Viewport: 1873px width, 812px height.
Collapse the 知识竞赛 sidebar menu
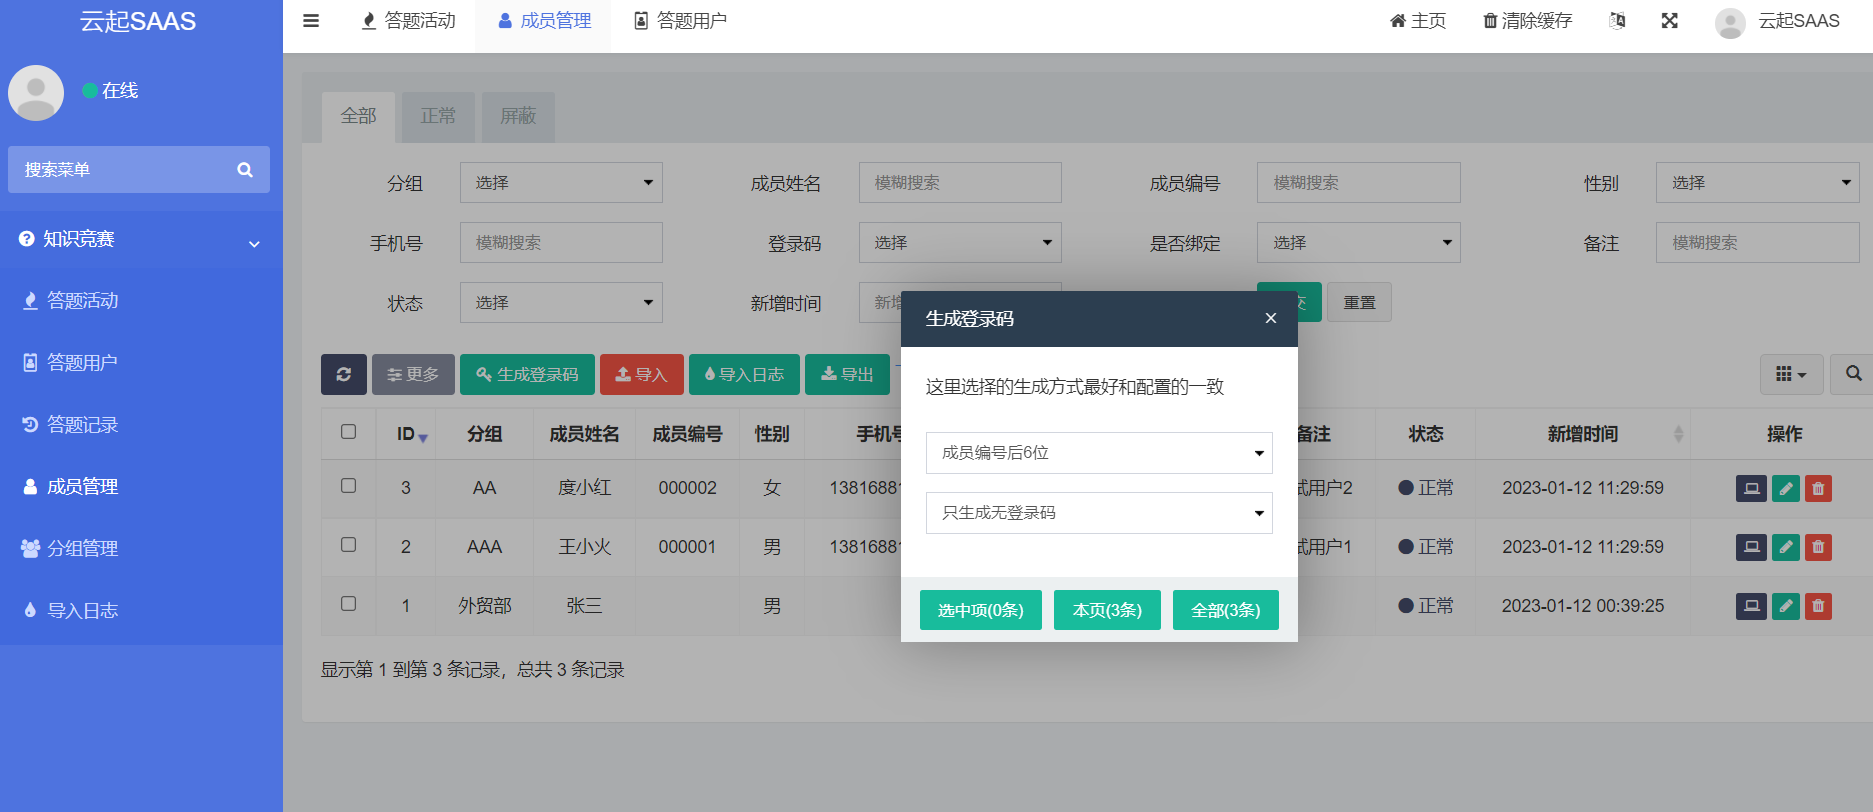pos(141,240)
